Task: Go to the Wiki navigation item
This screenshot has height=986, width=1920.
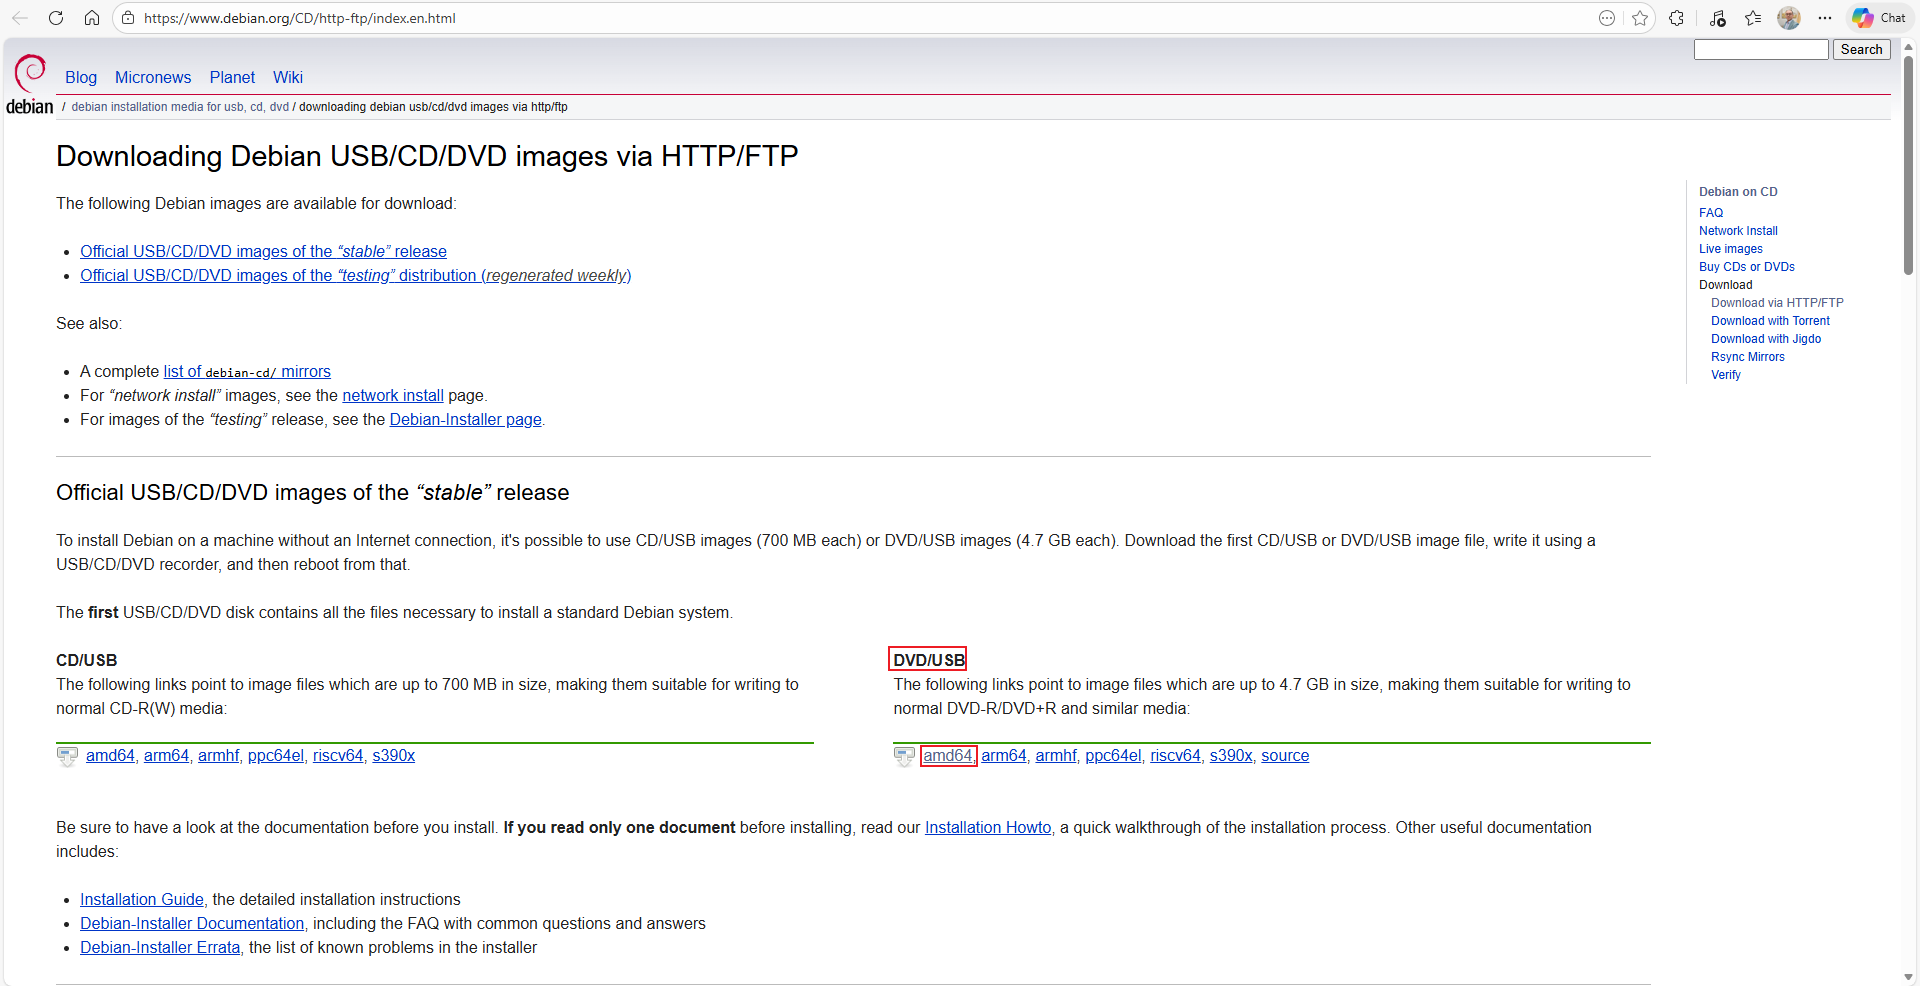Action: [287, 77]
